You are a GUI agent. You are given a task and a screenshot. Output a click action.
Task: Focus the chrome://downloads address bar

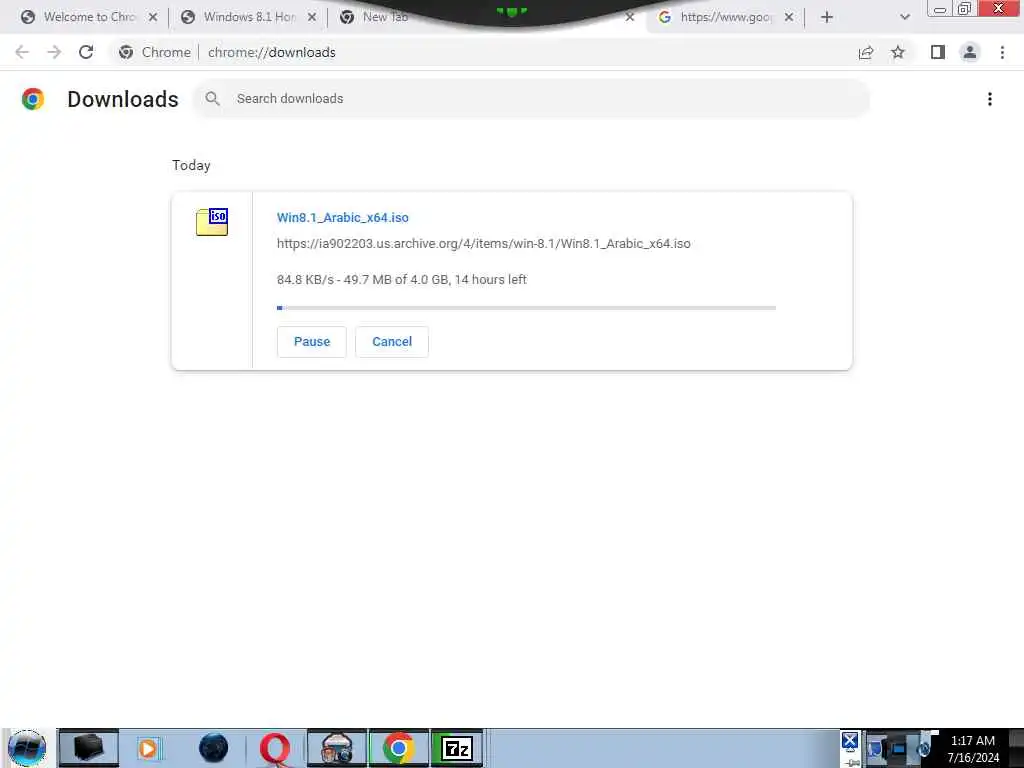click(272, 52)
